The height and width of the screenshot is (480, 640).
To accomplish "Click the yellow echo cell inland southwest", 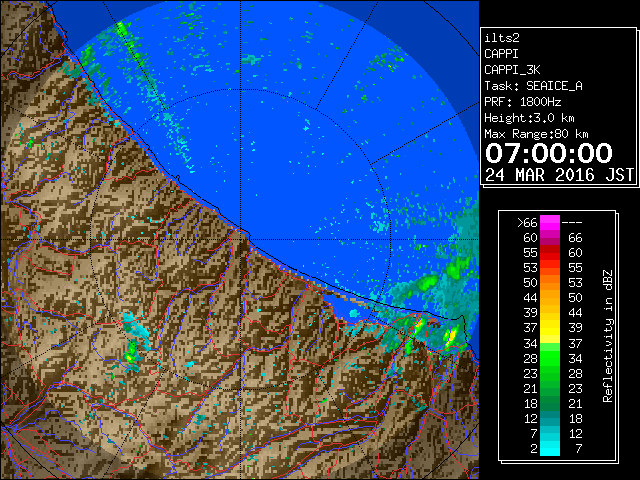I will pyautogui.click(x=129, y=358).
